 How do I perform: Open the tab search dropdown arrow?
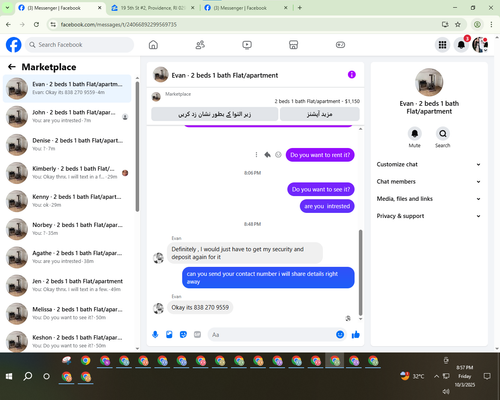[x=7, y=8]
